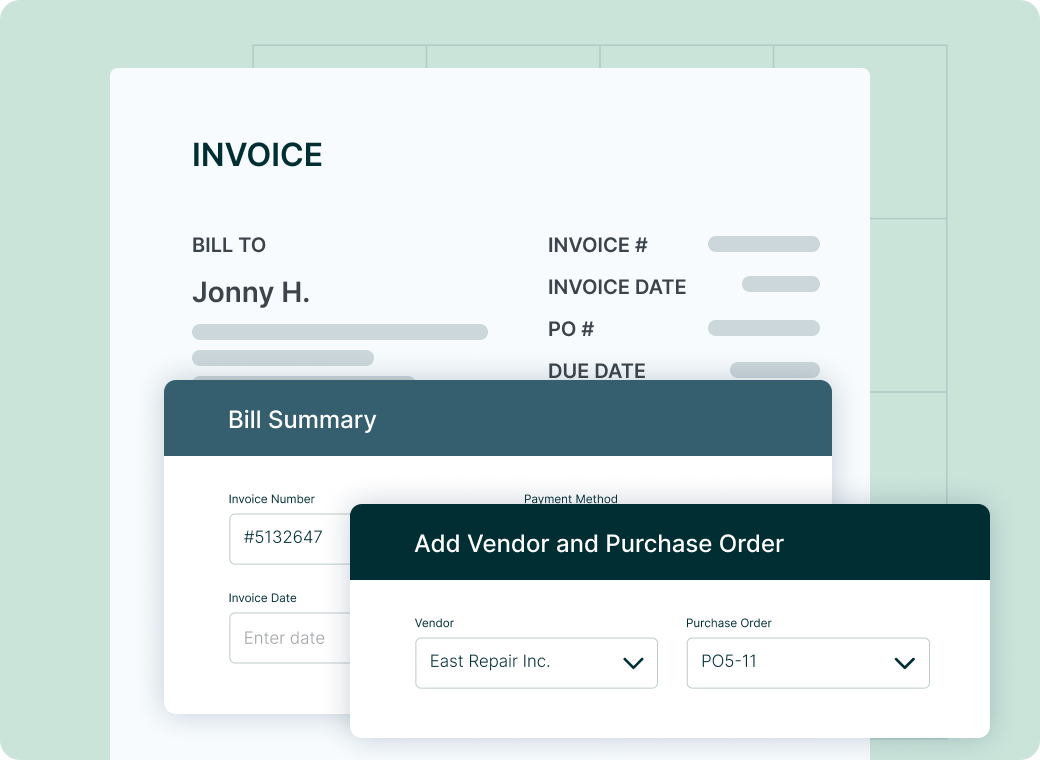Image resolution: width=1040 pixels, height=760 pixels.
Task: Click the 'Add Vendor and Purchase Order' title
Action: [599, 544]
